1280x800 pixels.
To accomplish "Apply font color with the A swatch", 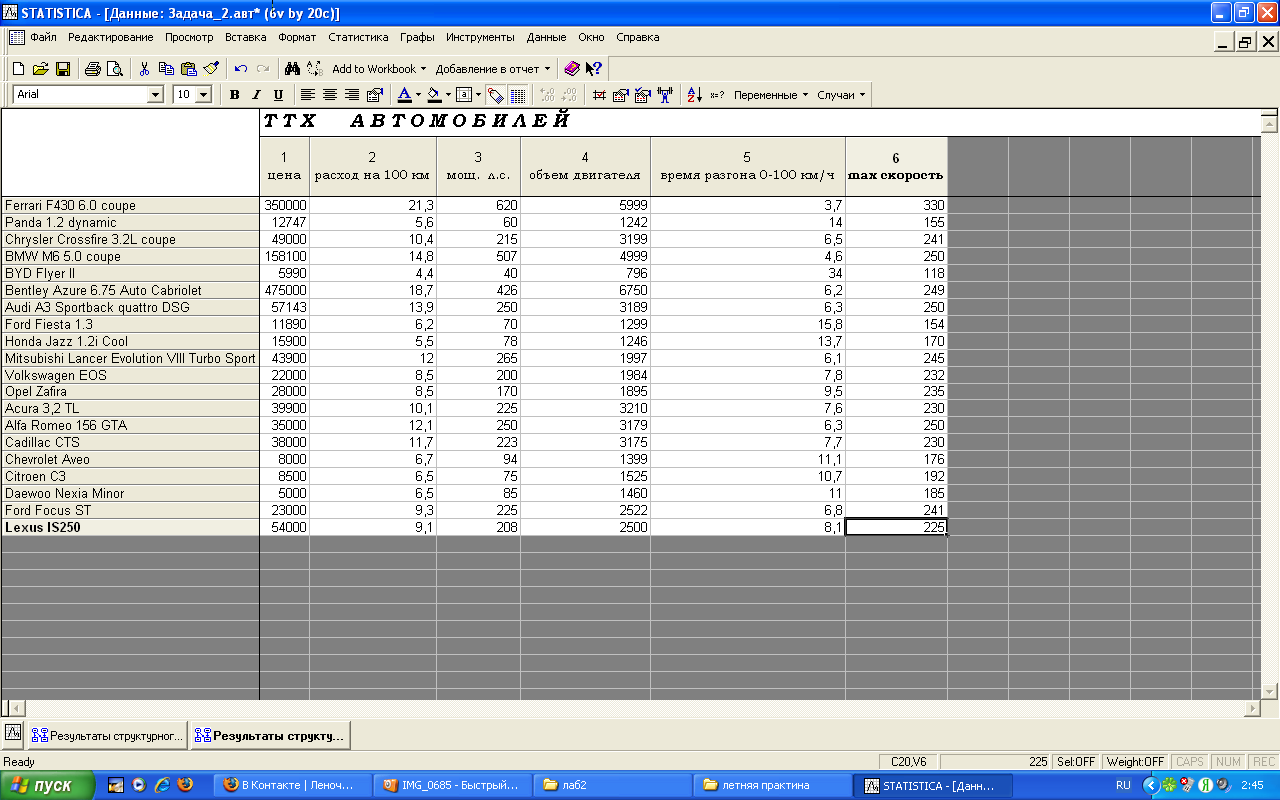I will tap(404, 95).
